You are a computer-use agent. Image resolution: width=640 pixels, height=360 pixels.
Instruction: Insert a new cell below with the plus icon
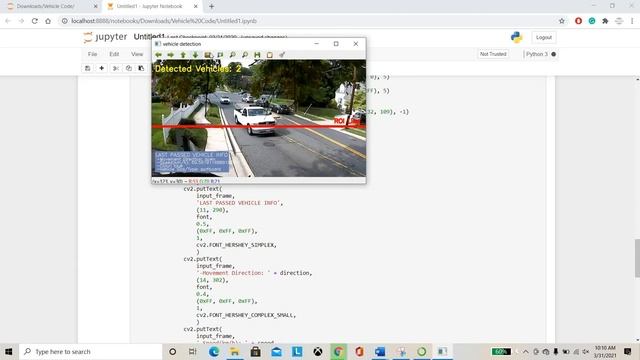tap(102, 68)
